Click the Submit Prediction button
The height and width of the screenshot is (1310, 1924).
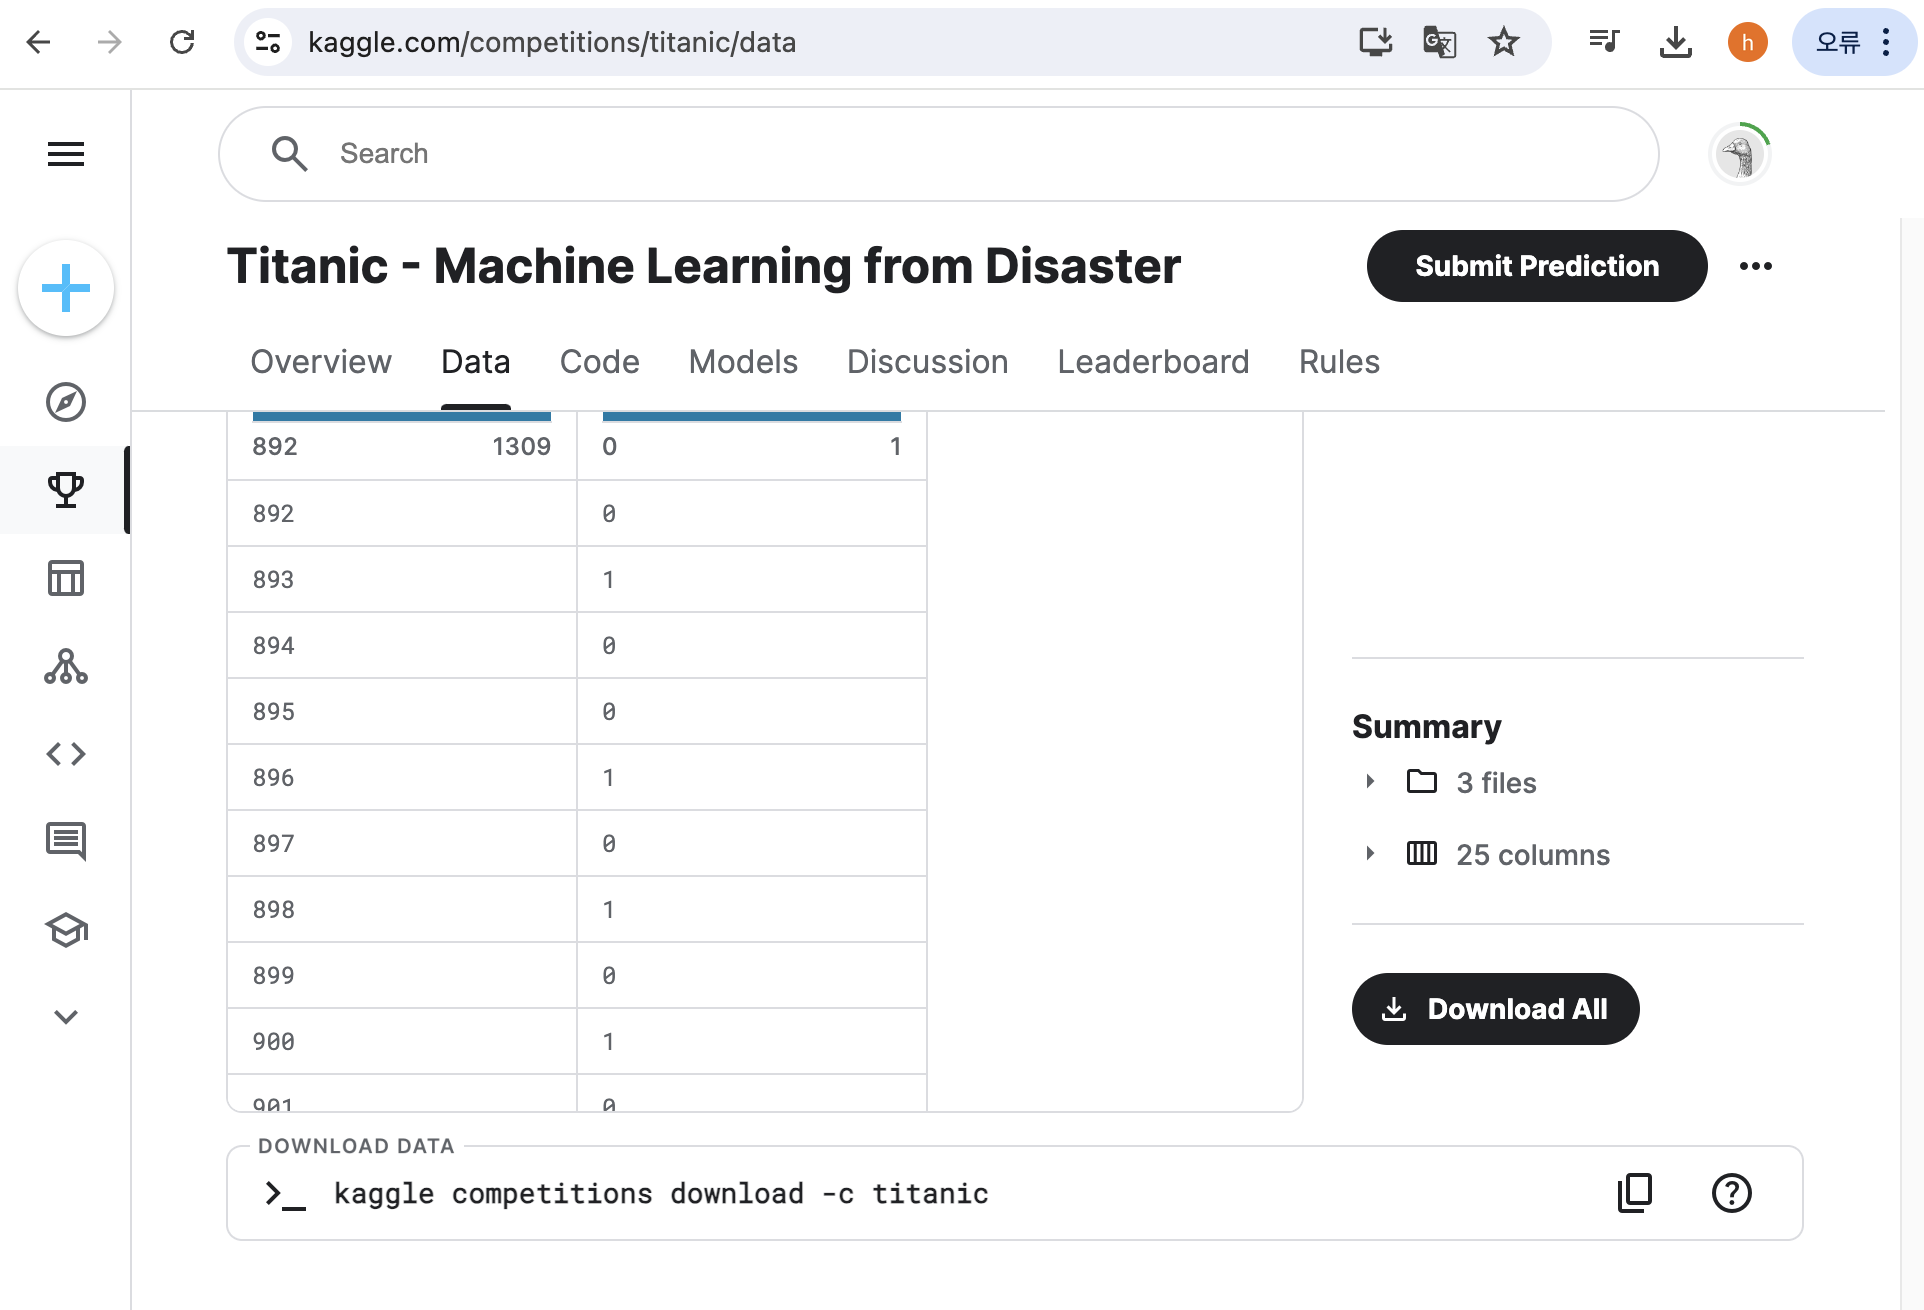pos(1536,266)
